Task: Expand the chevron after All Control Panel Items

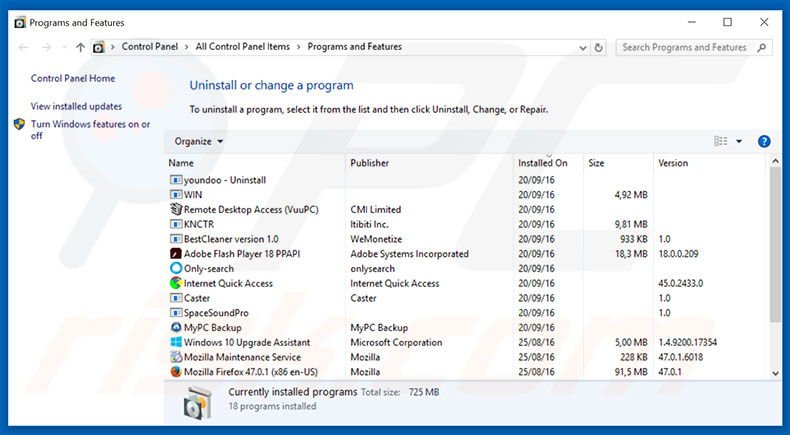Action: tap(298, 47)
